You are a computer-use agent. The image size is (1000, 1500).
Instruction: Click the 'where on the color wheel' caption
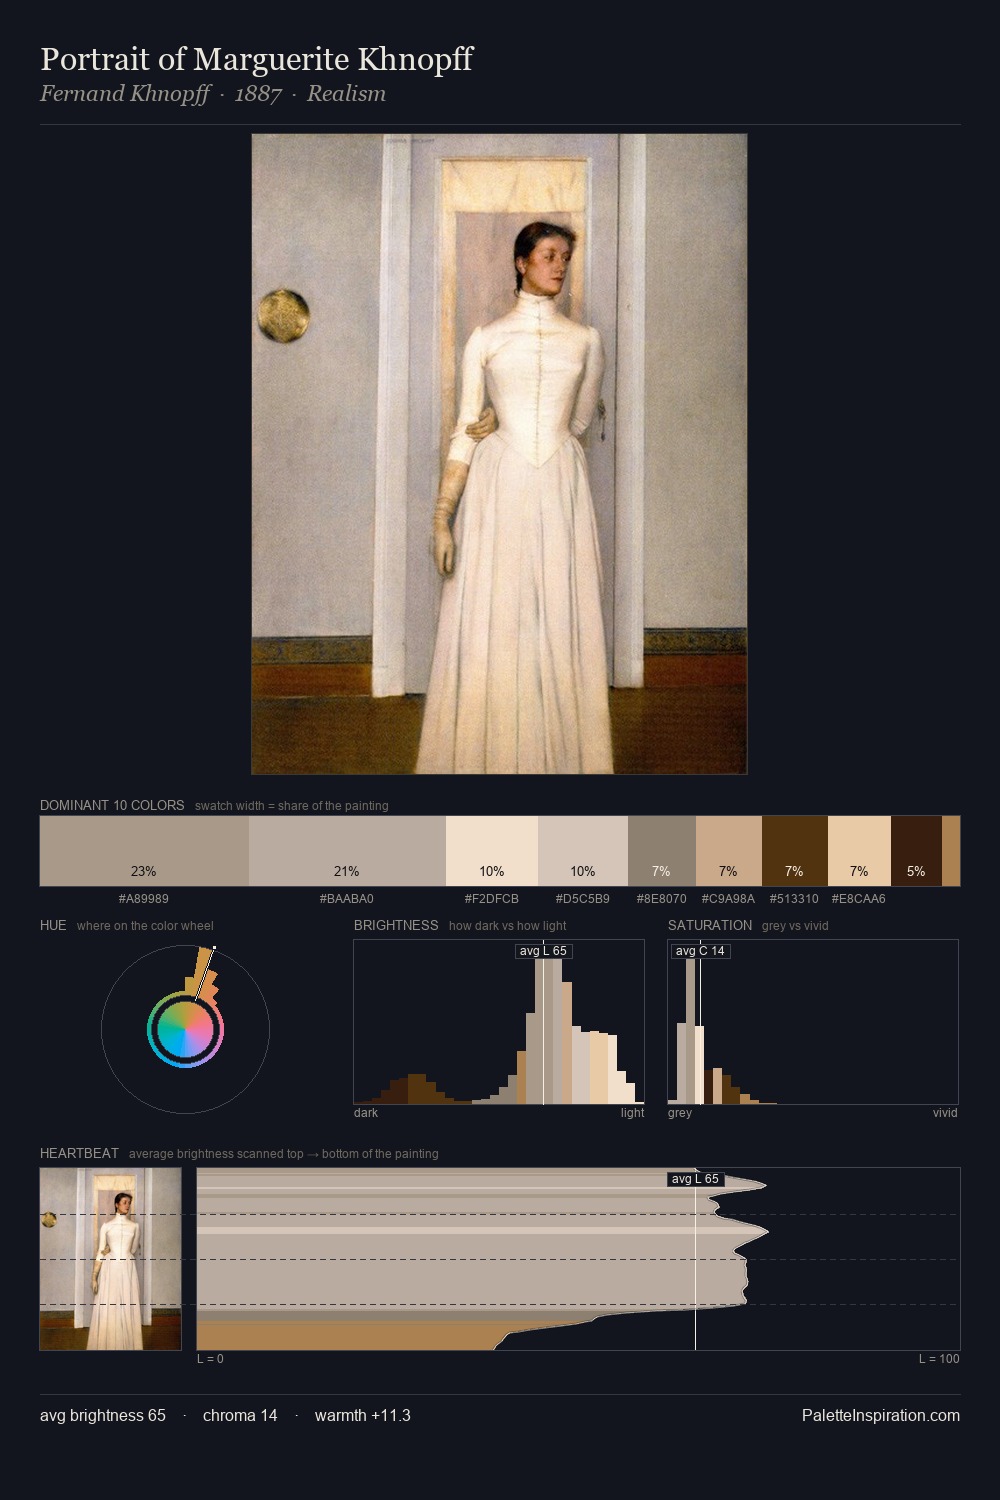click(x=145, y=926)
